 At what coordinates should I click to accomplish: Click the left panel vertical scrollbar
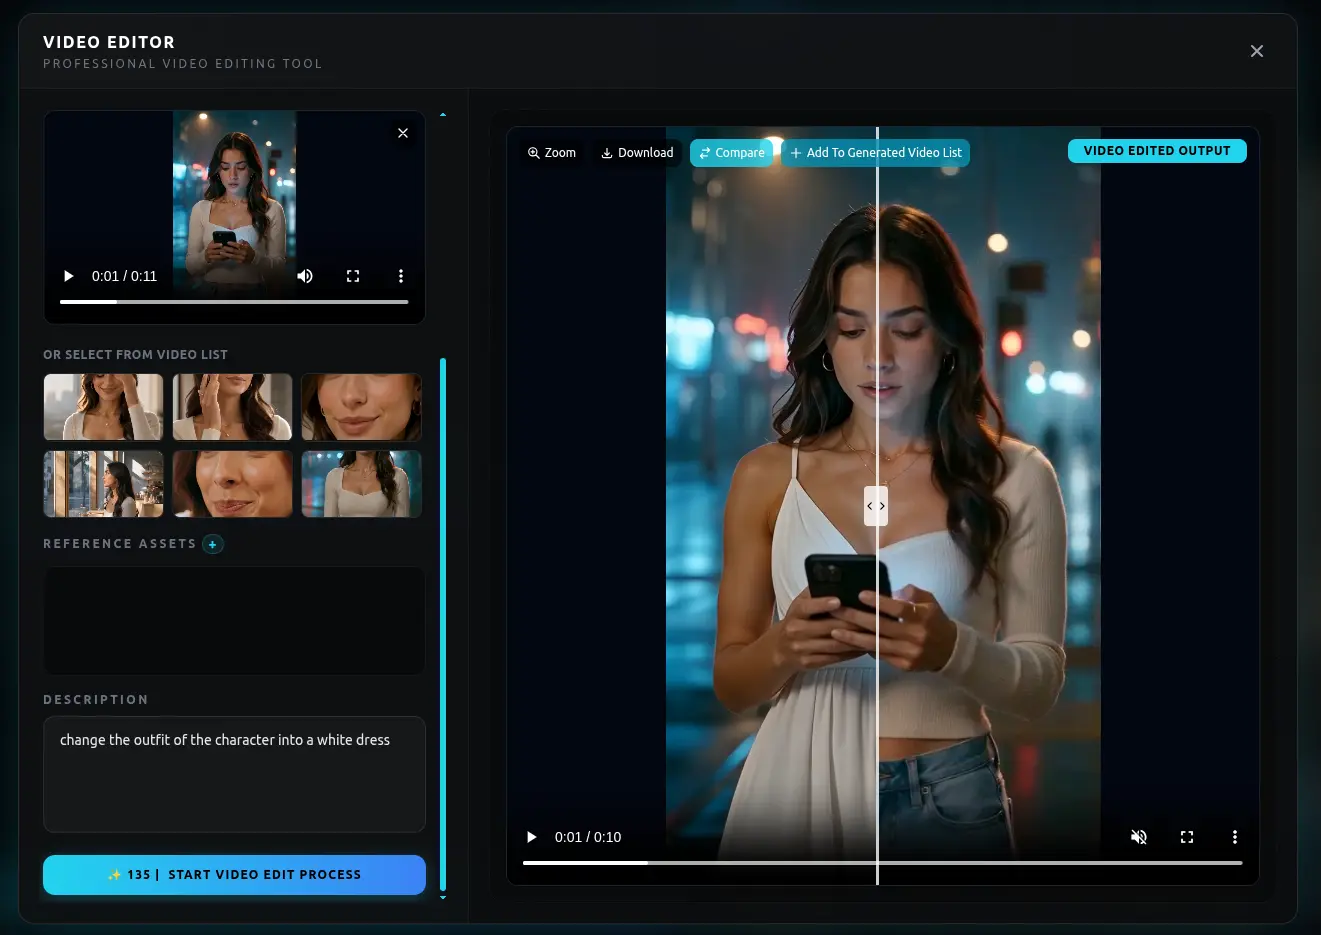click(x=443, y=624)
